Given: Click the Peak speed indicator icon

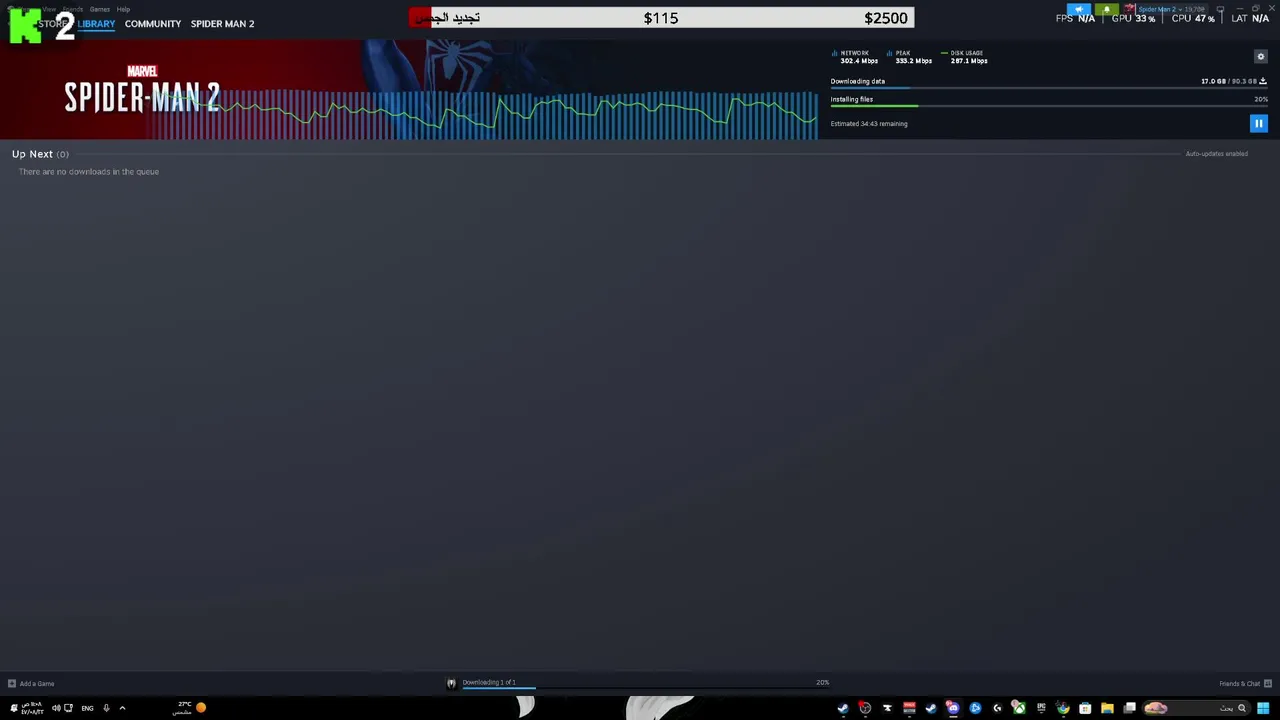Looking at the screenshot, I should 889,53.
